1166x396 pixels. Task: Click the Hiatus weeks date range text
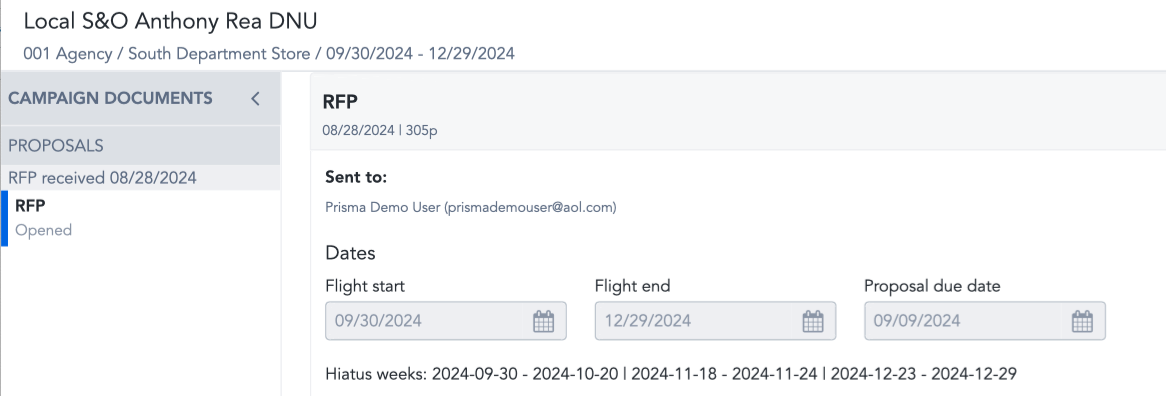[671, 373]
